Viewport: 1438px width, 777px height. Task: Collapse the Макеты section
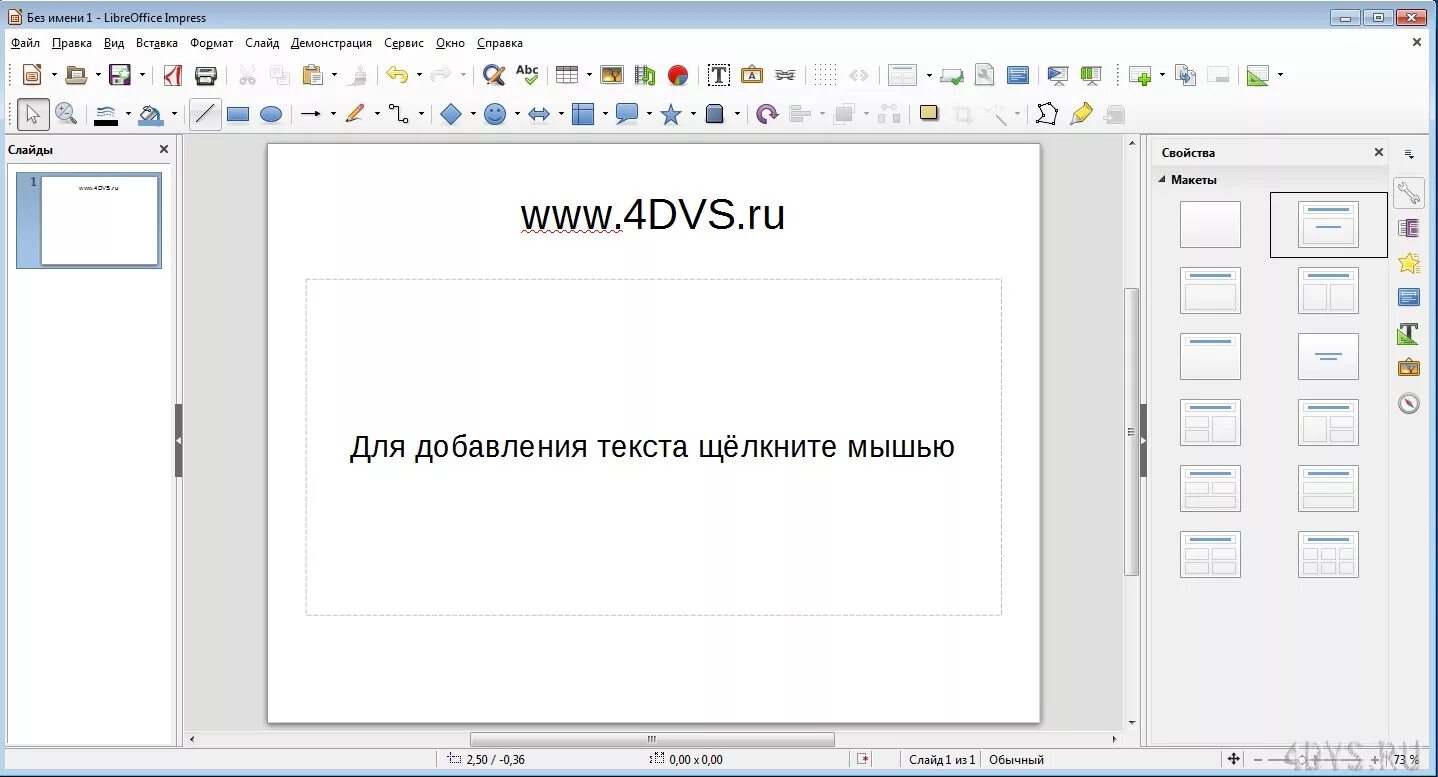pos(1162,180)
